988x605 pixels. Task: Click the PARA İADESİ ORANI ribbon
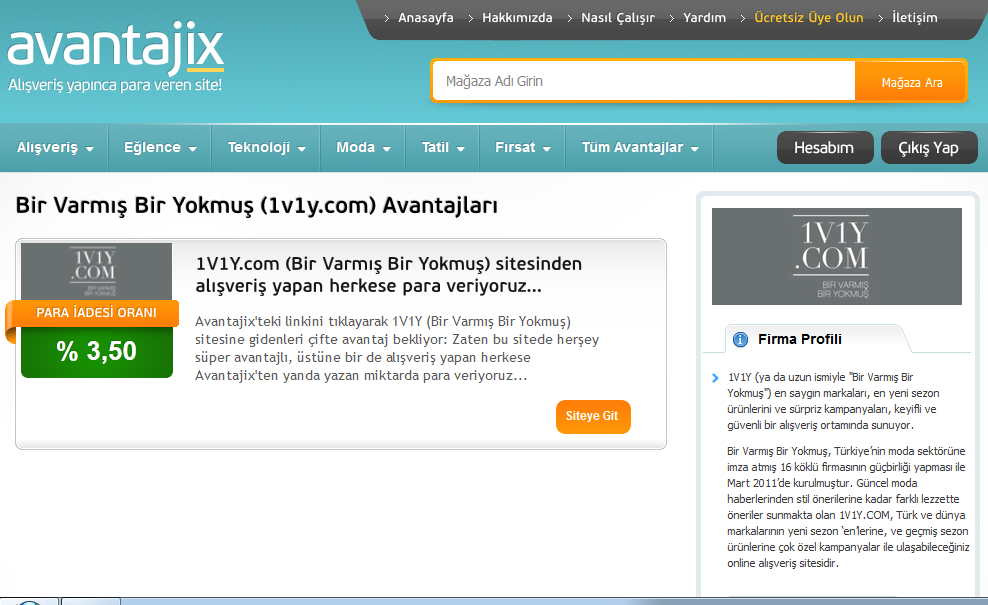click(x=95, y=313)
